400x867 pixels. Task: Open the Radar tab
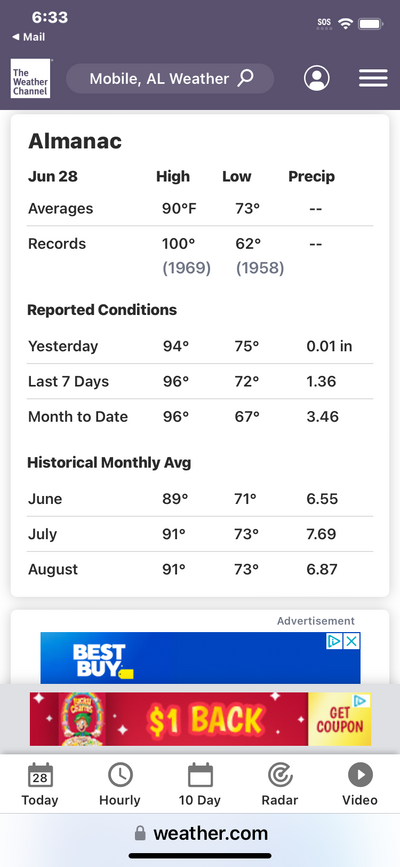point(280,784)
